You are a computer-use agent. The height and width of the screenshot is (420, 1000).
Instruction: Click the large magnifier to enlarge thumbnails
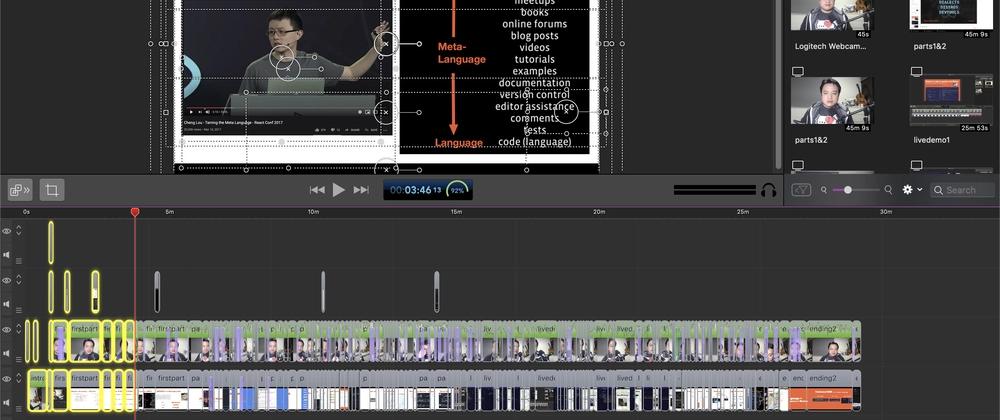pos(888,190)
